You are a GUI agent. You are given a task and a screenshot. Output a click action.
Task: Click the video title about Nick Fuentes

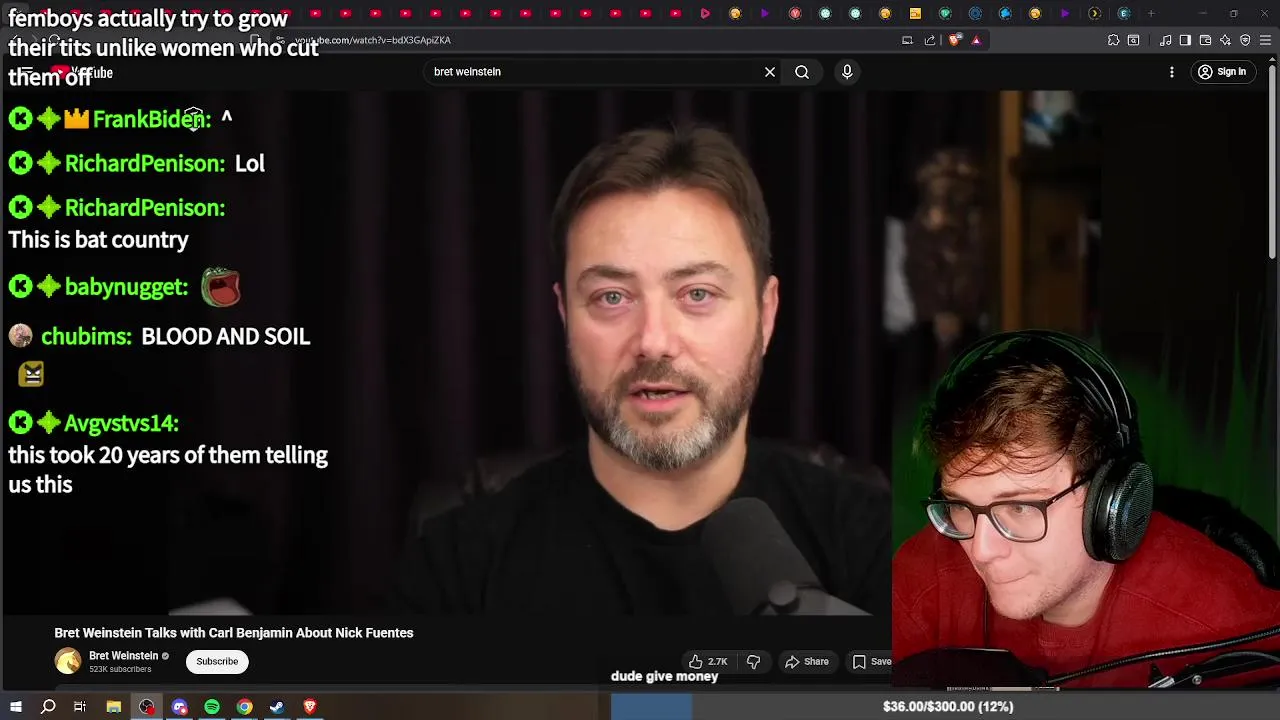pyautogui.click(x=234, y=633)
